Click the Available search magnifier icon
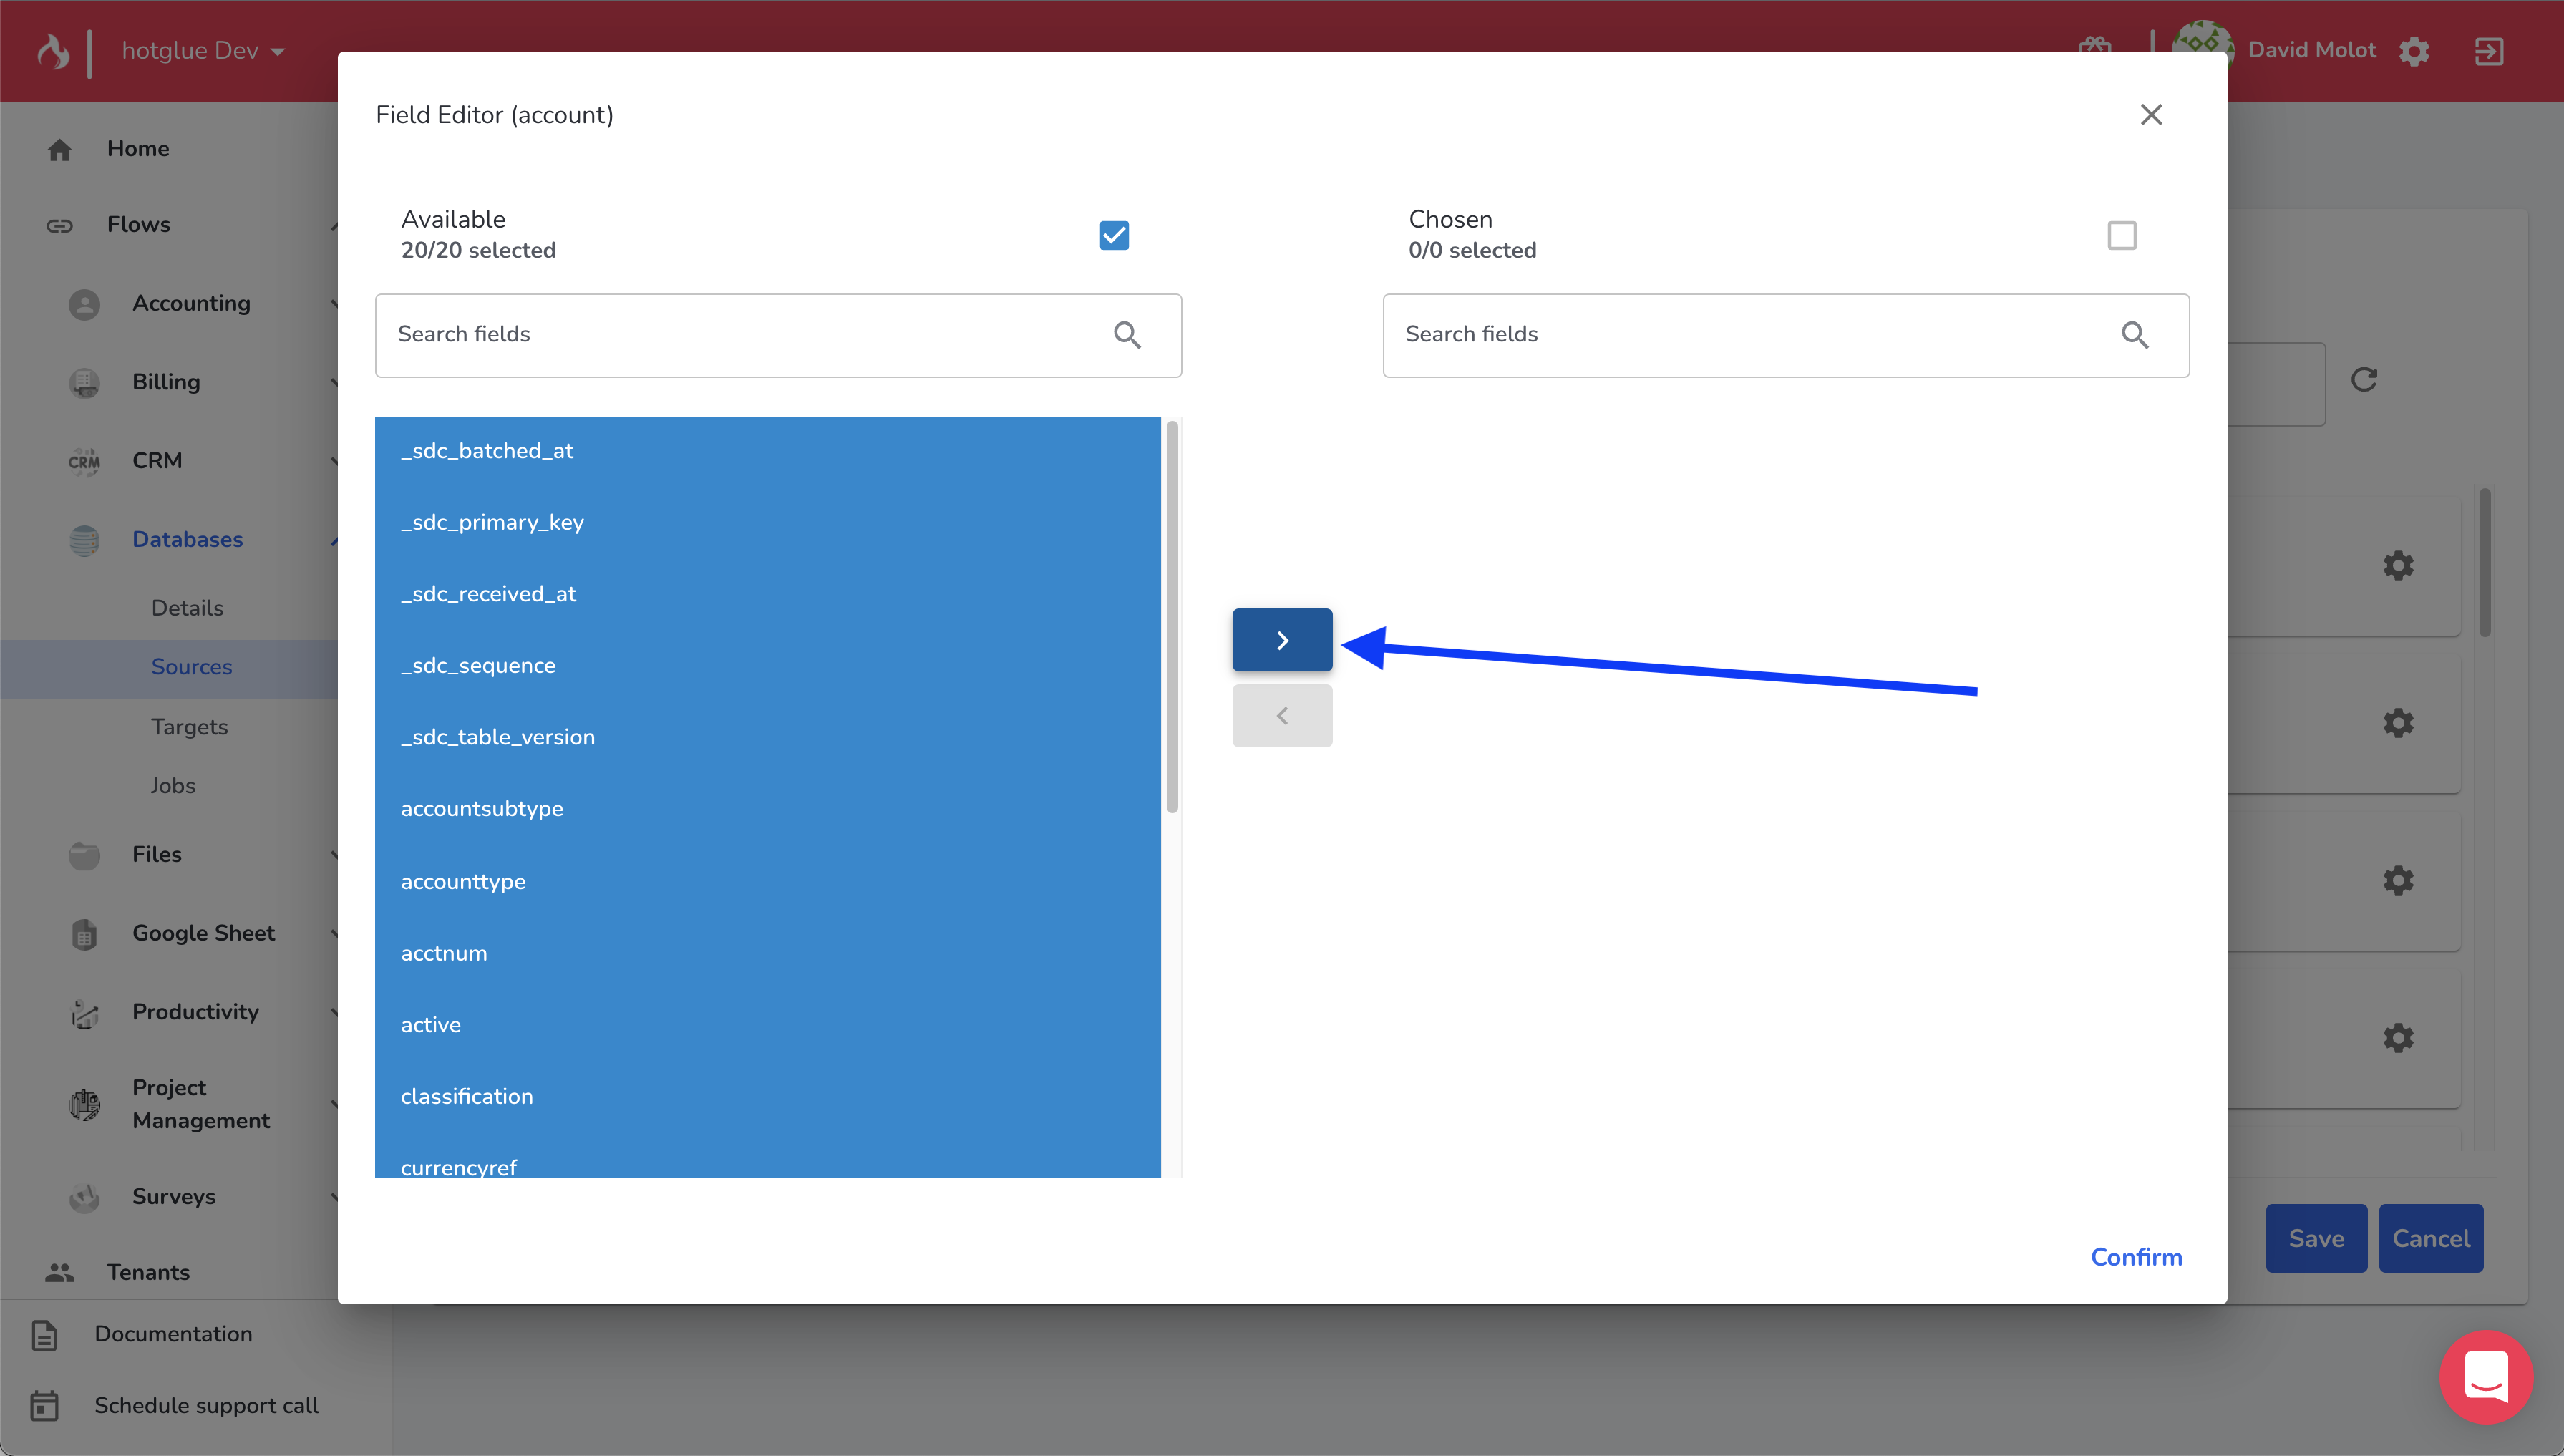The width and height of the screenshot is (2564, 1456). (x=1127, y=335)
